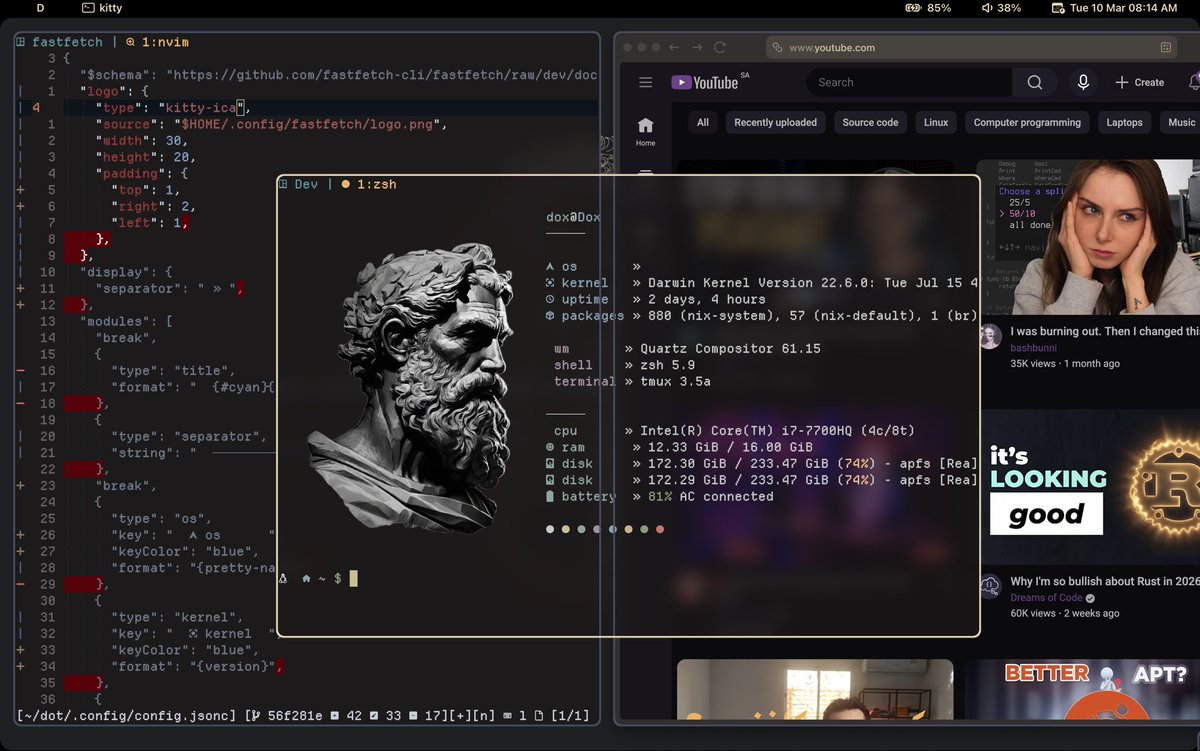Go to Home in YouTube sidebar
This screenshot has width=1200, height=751.
646,131
